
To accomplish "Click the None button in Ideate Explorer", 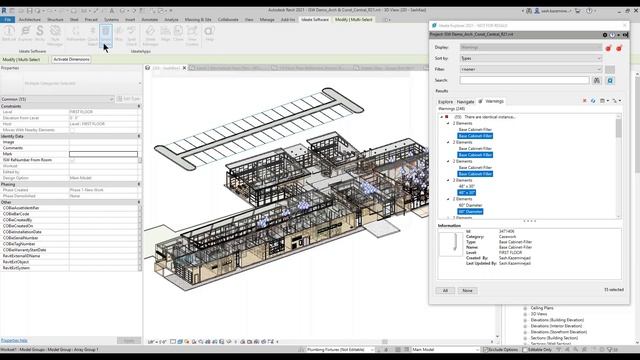I will (x=467, y=291).
